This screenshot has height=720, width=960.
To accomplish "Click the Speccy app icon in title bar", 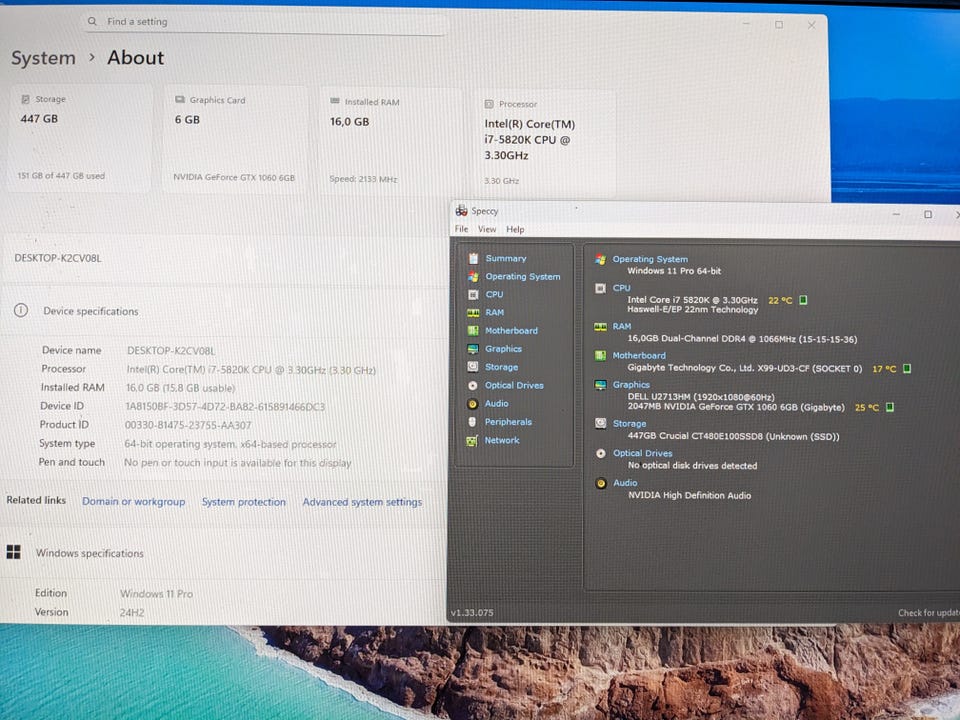I will 461,211.
